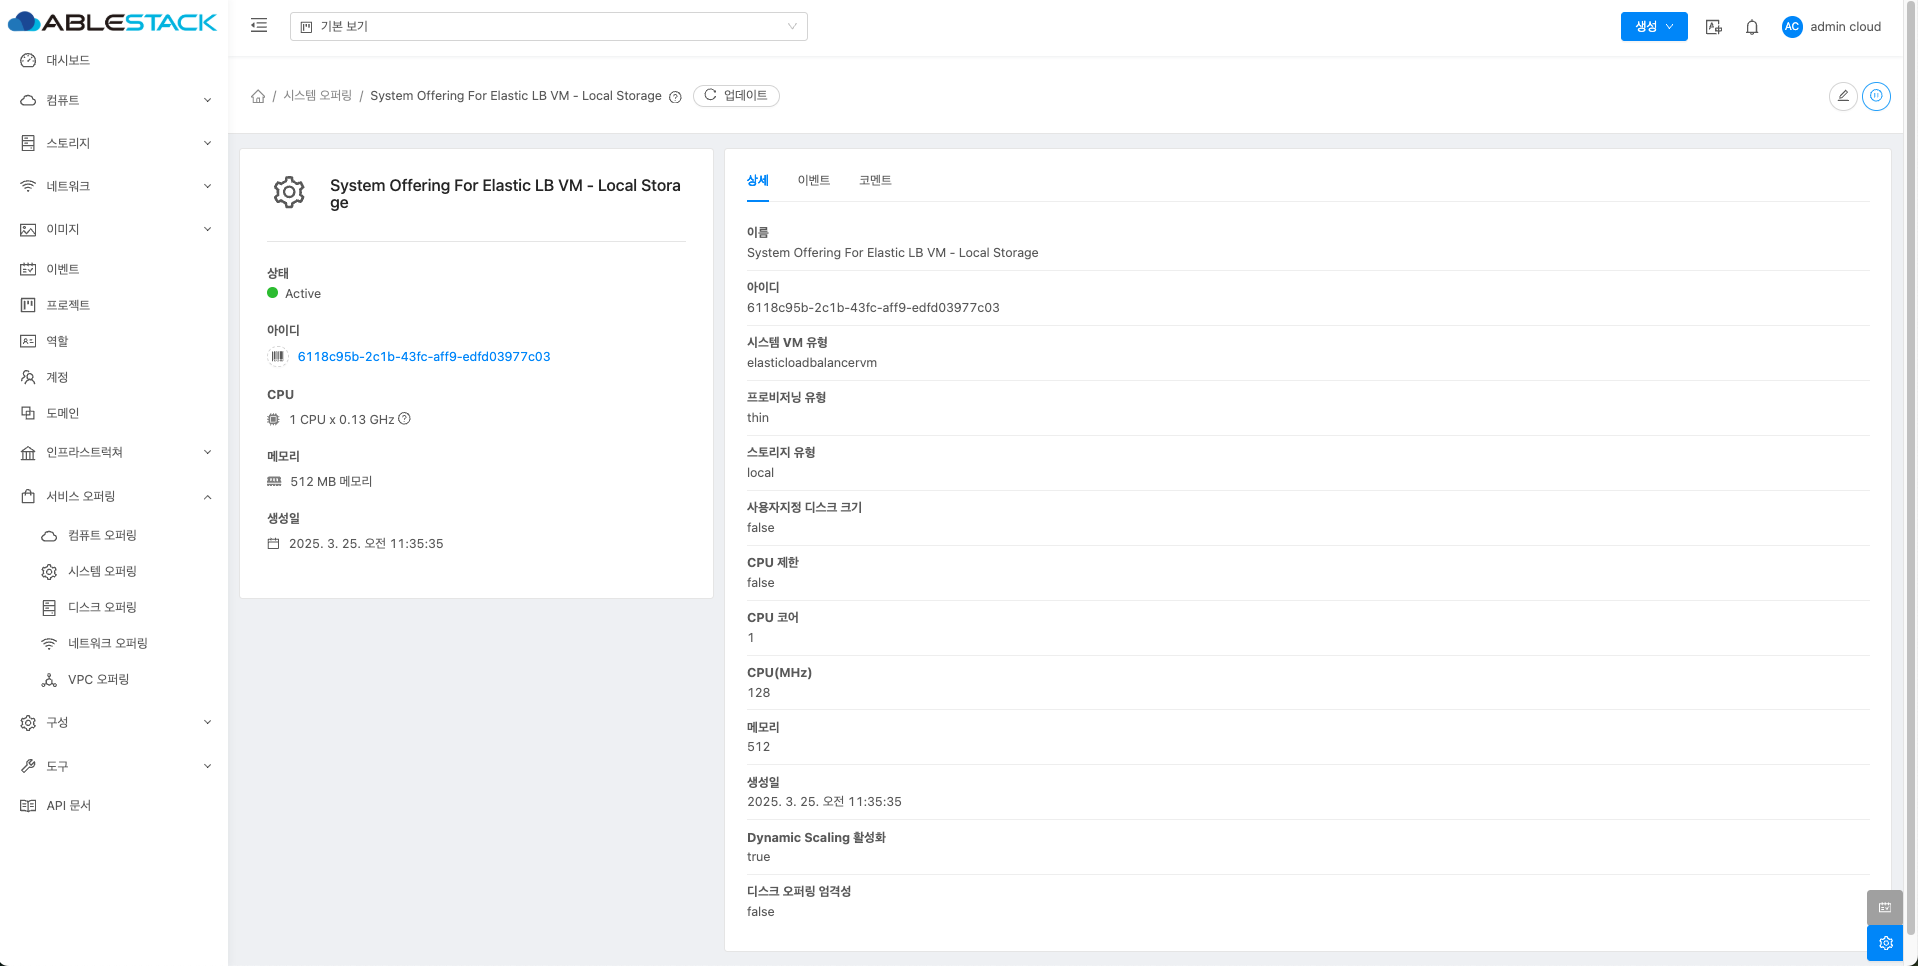Open the admin cloud user profile
The height and width of the screenshot is (966, 1918).
pyautogui.click(x=1832, y=27)
